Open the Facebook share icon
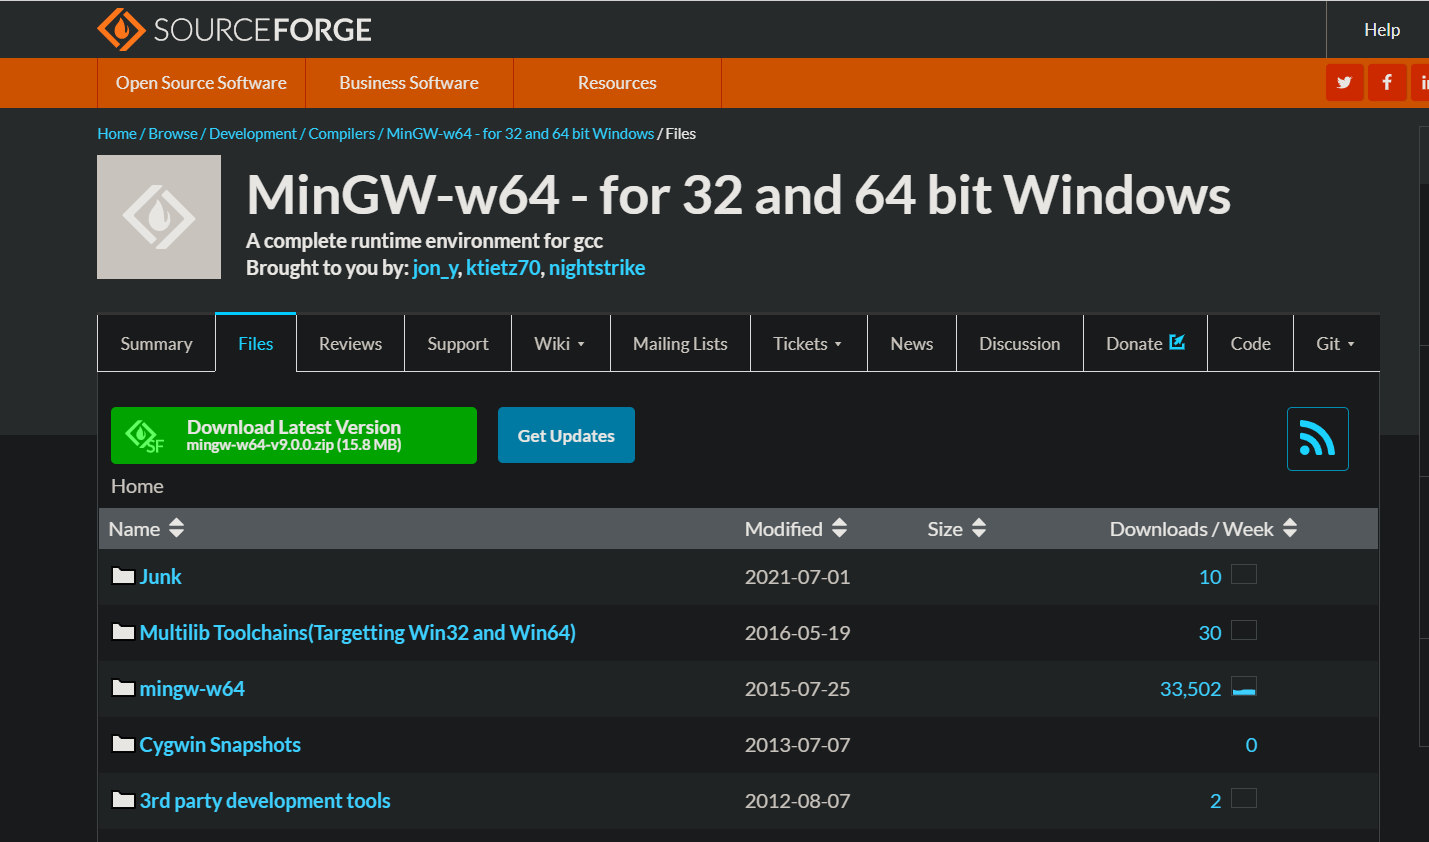1429x842 pixels. (x=1387, y=83)
